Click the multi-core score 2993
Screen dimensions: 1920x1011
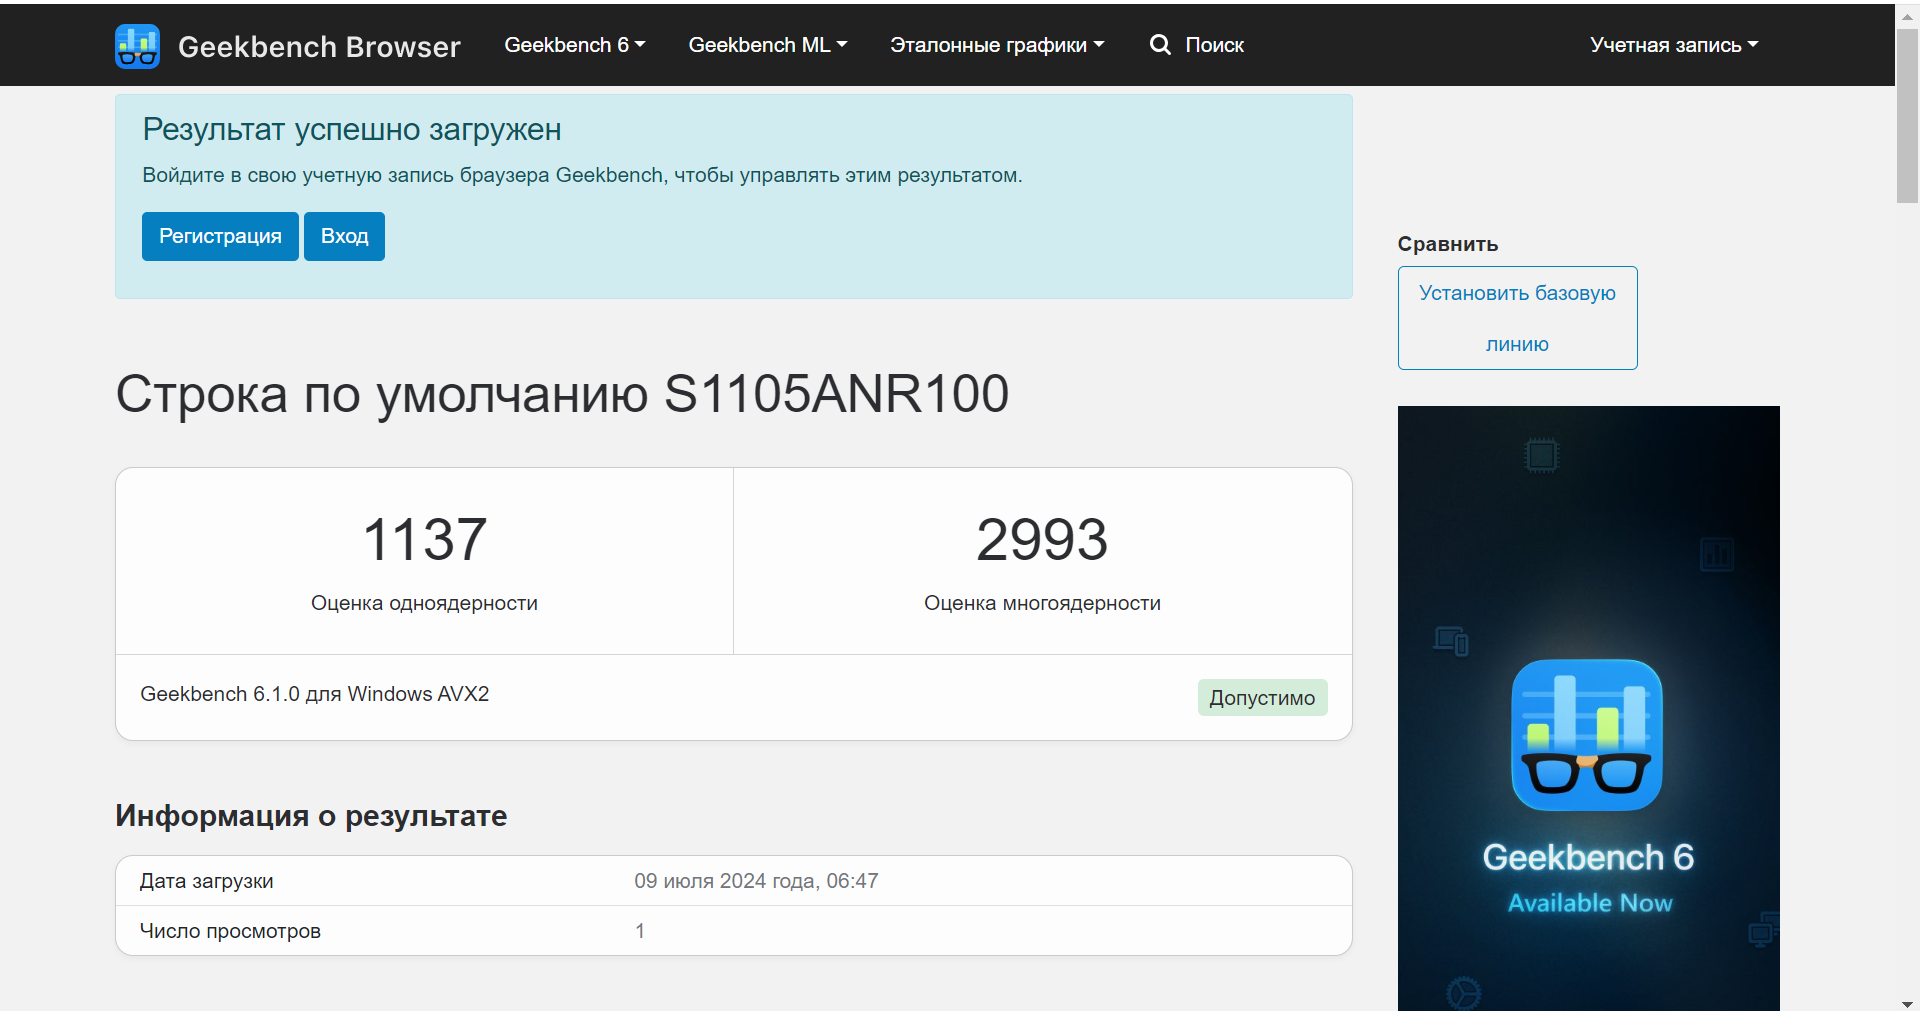coord(1042,540)
